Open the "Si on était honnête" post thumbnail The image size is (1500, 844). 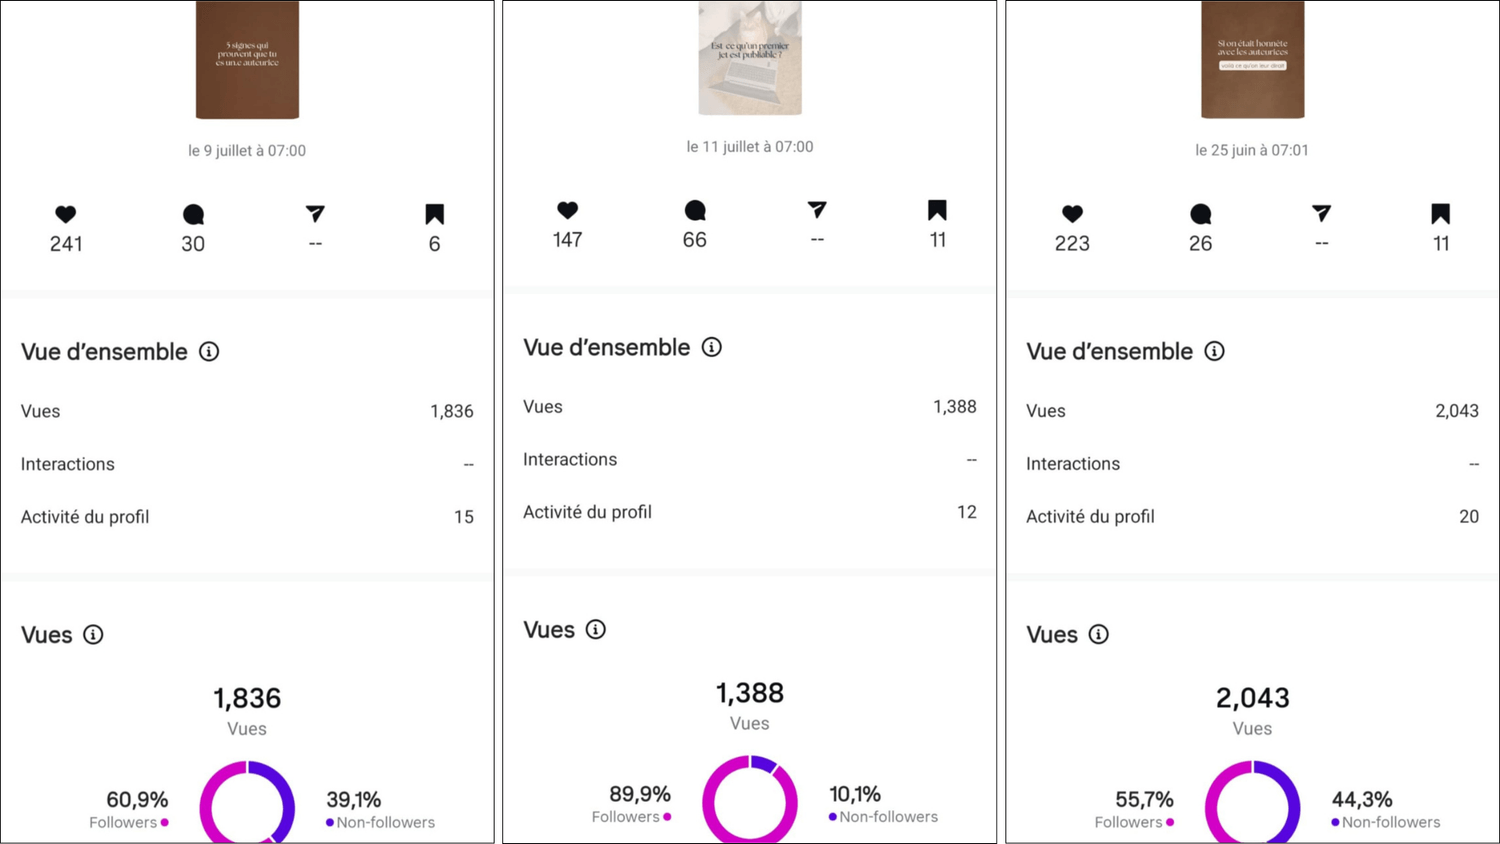[x=1252, y=60]
